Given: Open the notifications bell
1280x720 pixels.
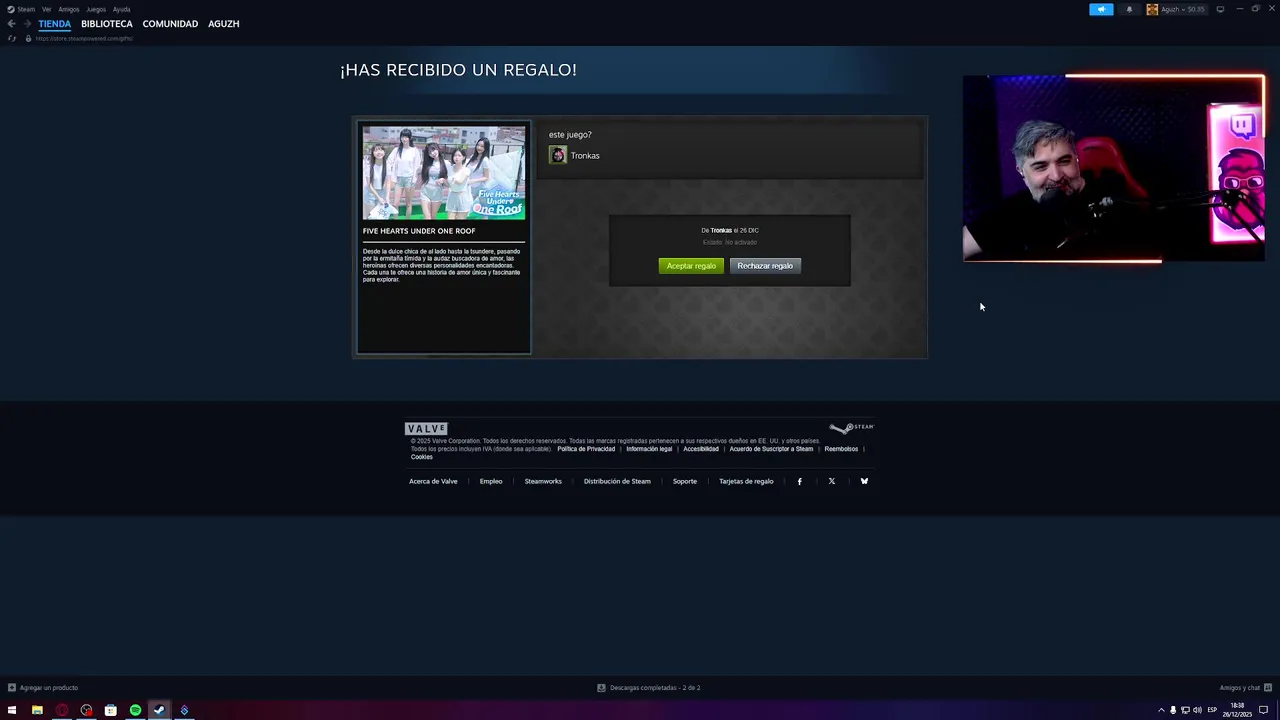Looking at the screenshot, I should [1129, 9].
